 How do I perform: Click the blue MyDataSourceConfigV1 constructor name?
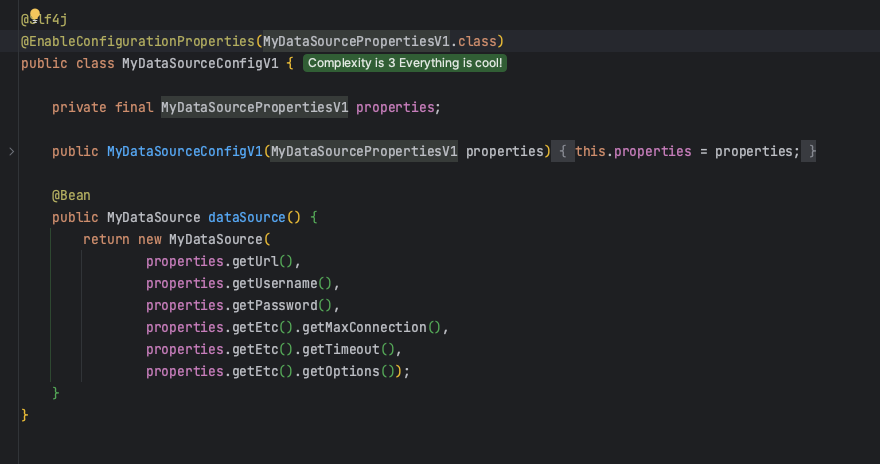185,151
